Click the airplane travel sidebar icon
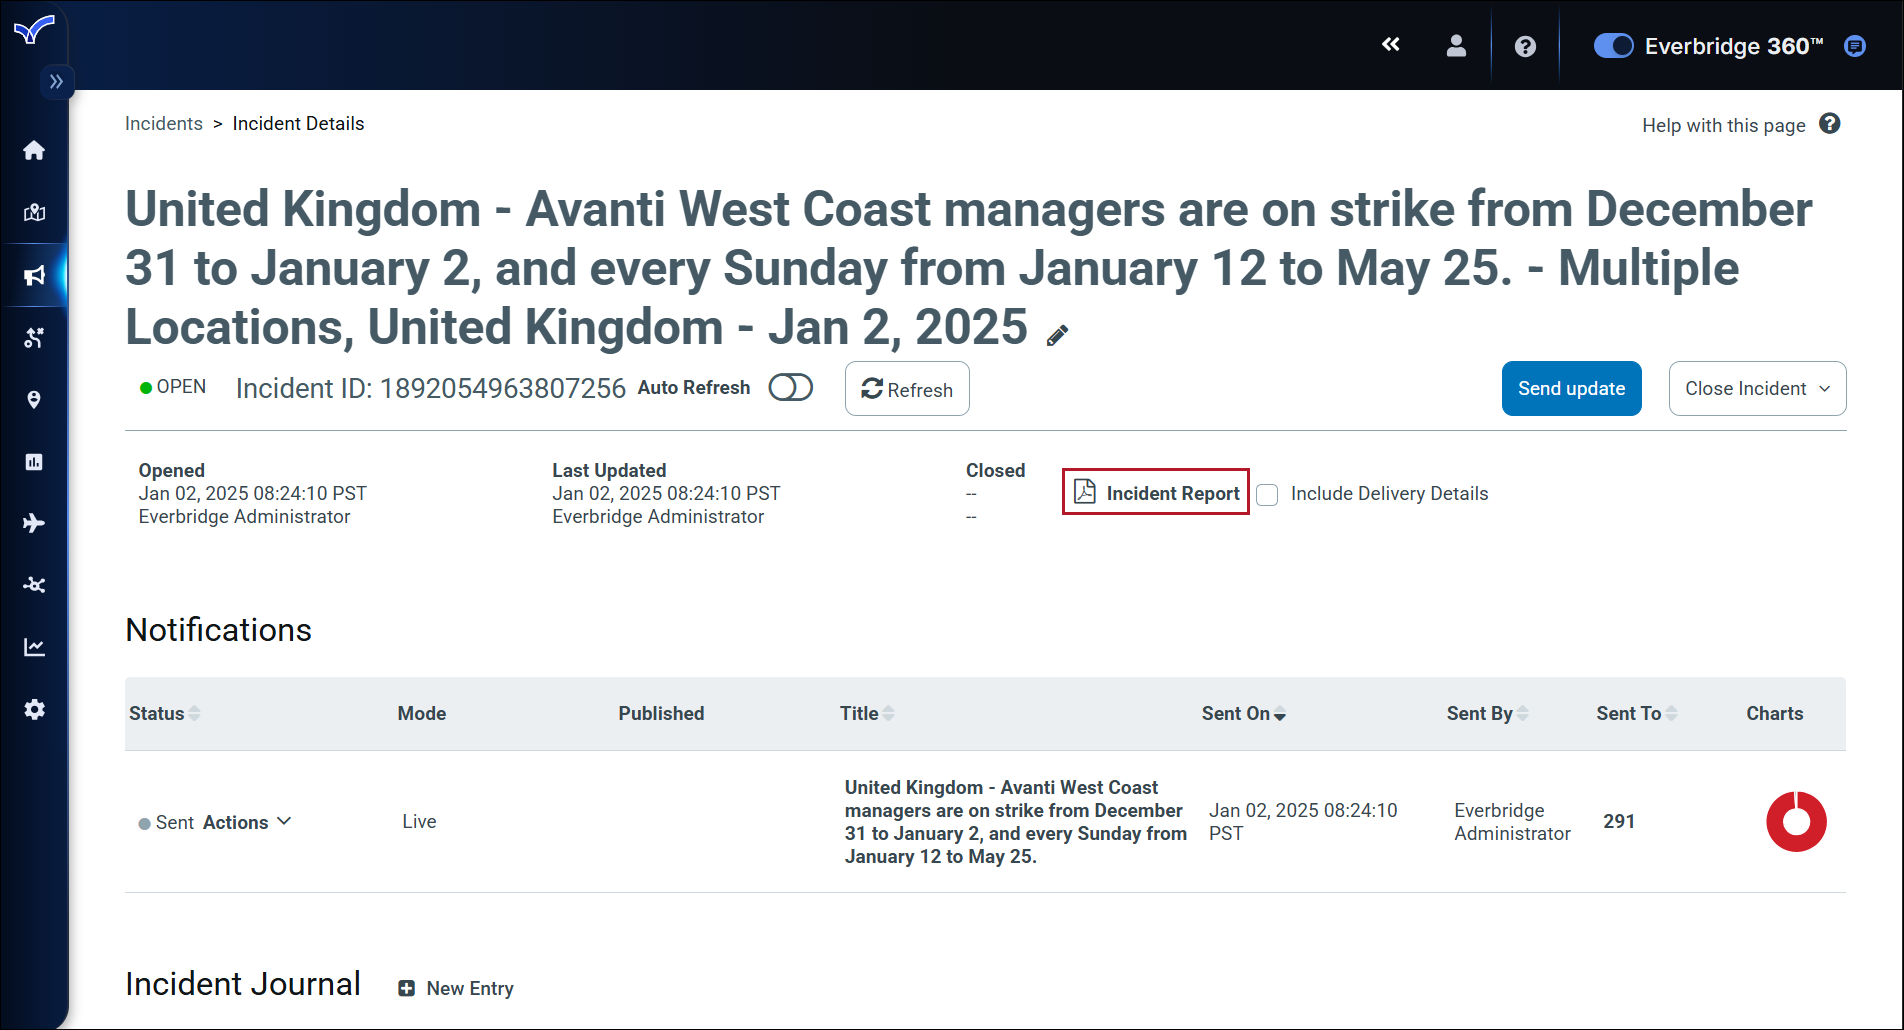Viewport: 1904px width, 1030px height. [x=34, y=523]
